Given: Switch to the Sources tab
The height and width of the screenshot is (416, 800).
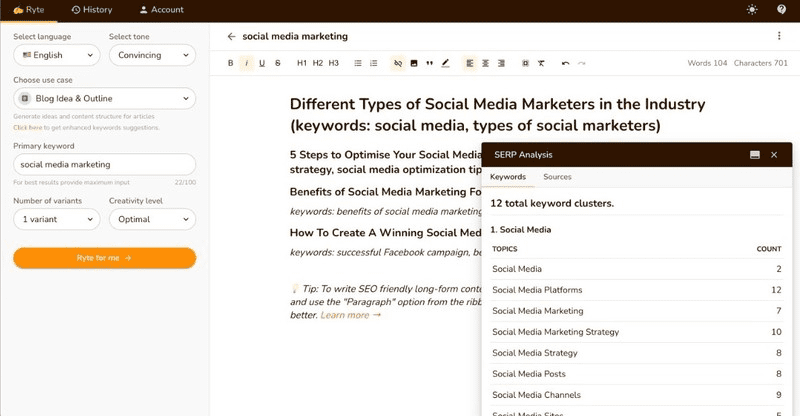Looking at the screenshot, I should (x=557, y=177).
